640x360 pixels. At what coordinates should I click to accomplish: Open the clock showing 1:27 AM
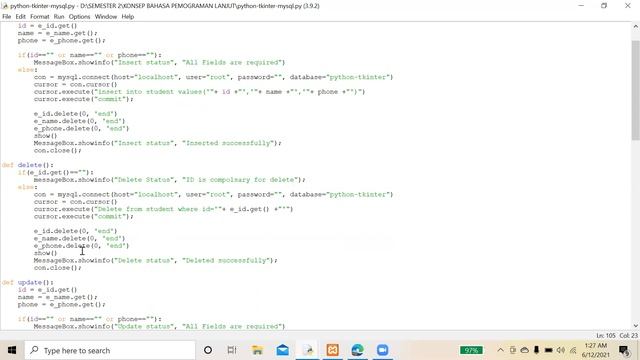coord(596,350)
